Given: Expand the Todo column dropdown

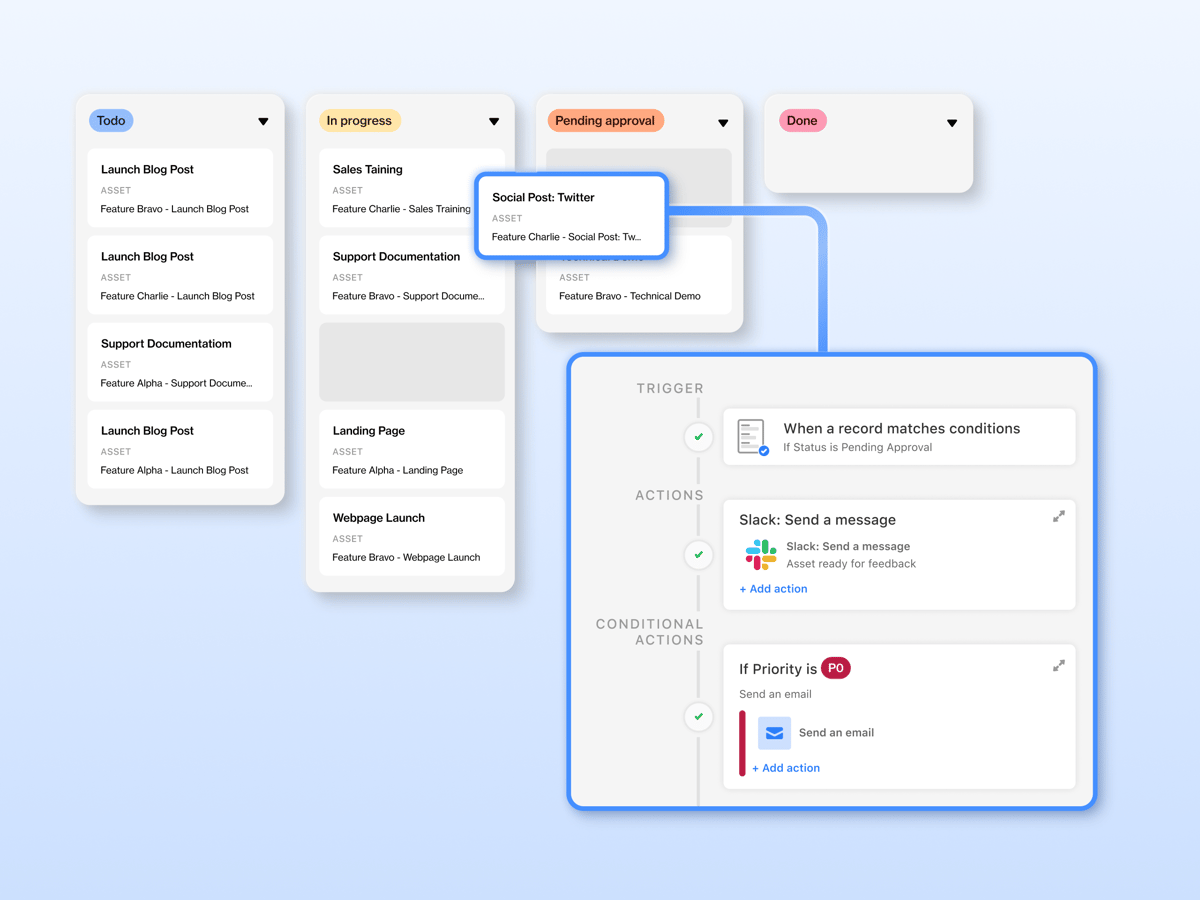Looking at the screenshot, I should point(263,122).
